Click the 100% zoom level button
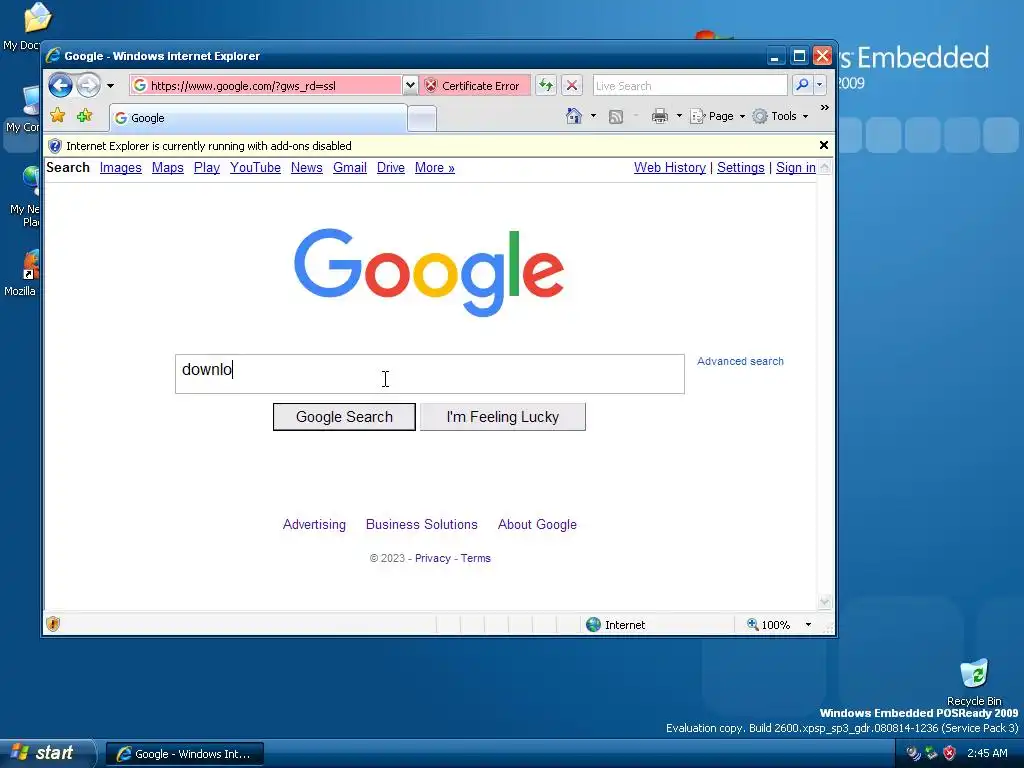 (769, 625)
